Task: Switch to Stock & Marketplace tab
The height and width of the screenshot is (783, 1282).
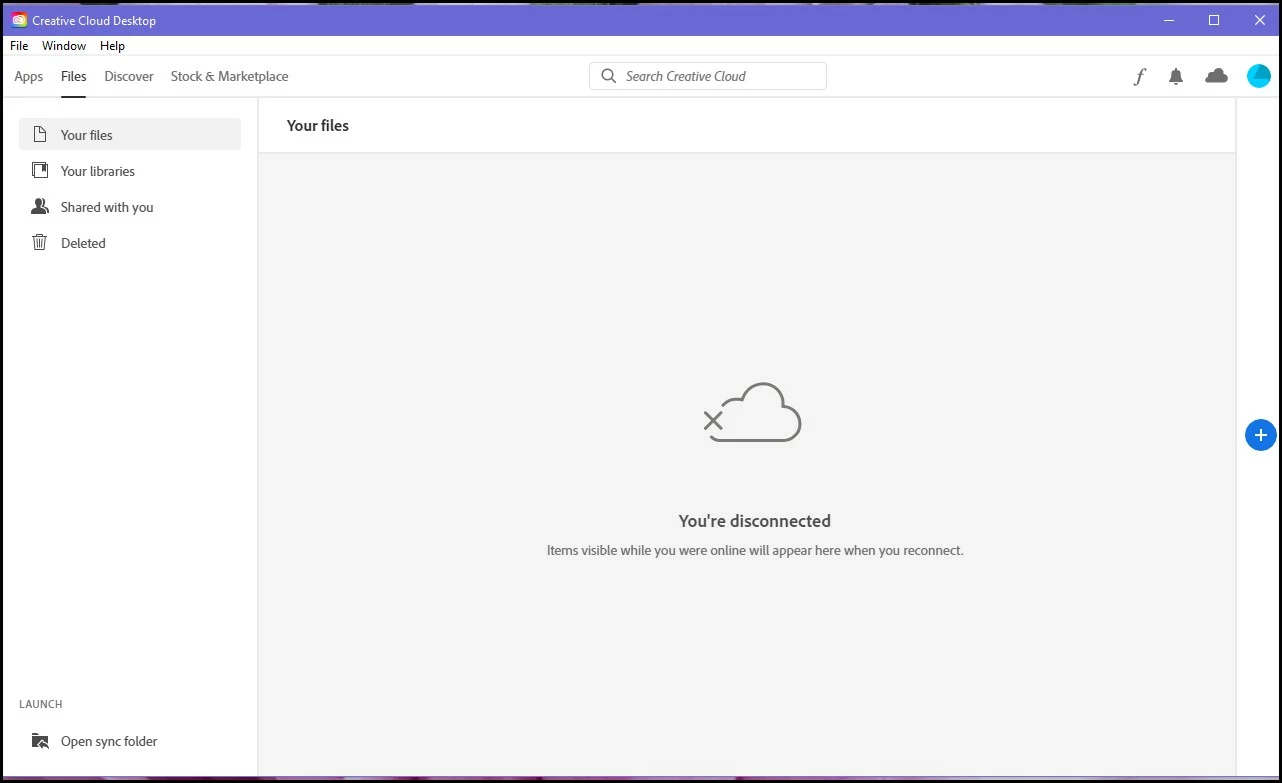Action: 229,76
